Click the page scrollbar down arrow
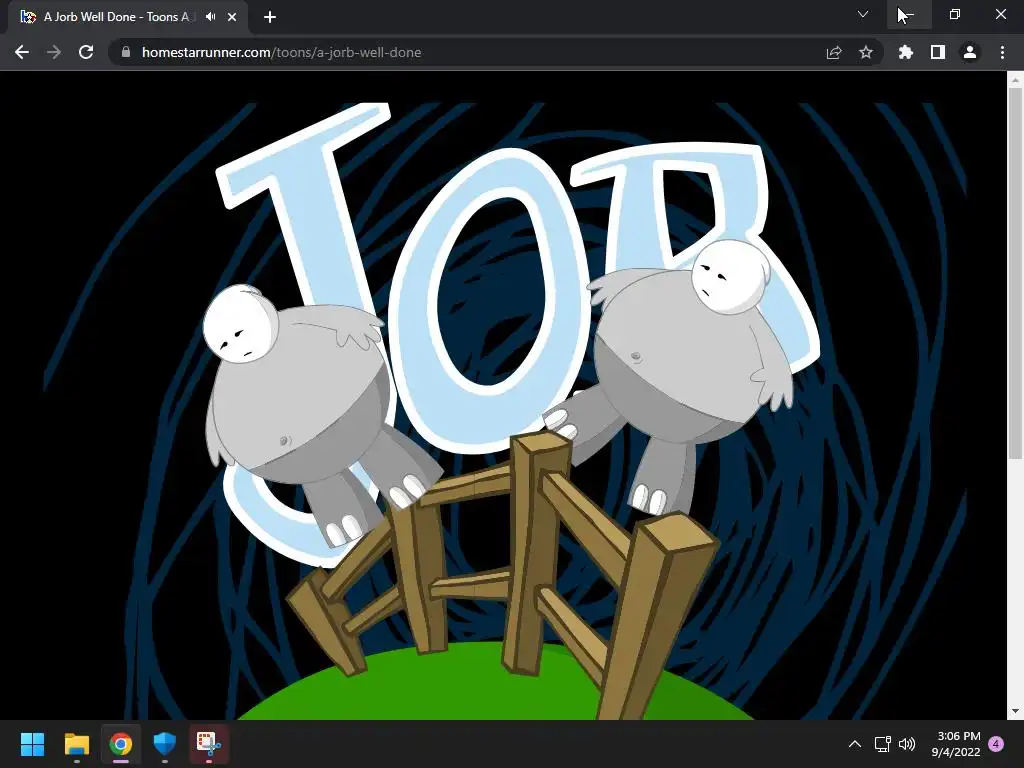The width and height of the screenshot is (1024, 768). point(1015,711)
